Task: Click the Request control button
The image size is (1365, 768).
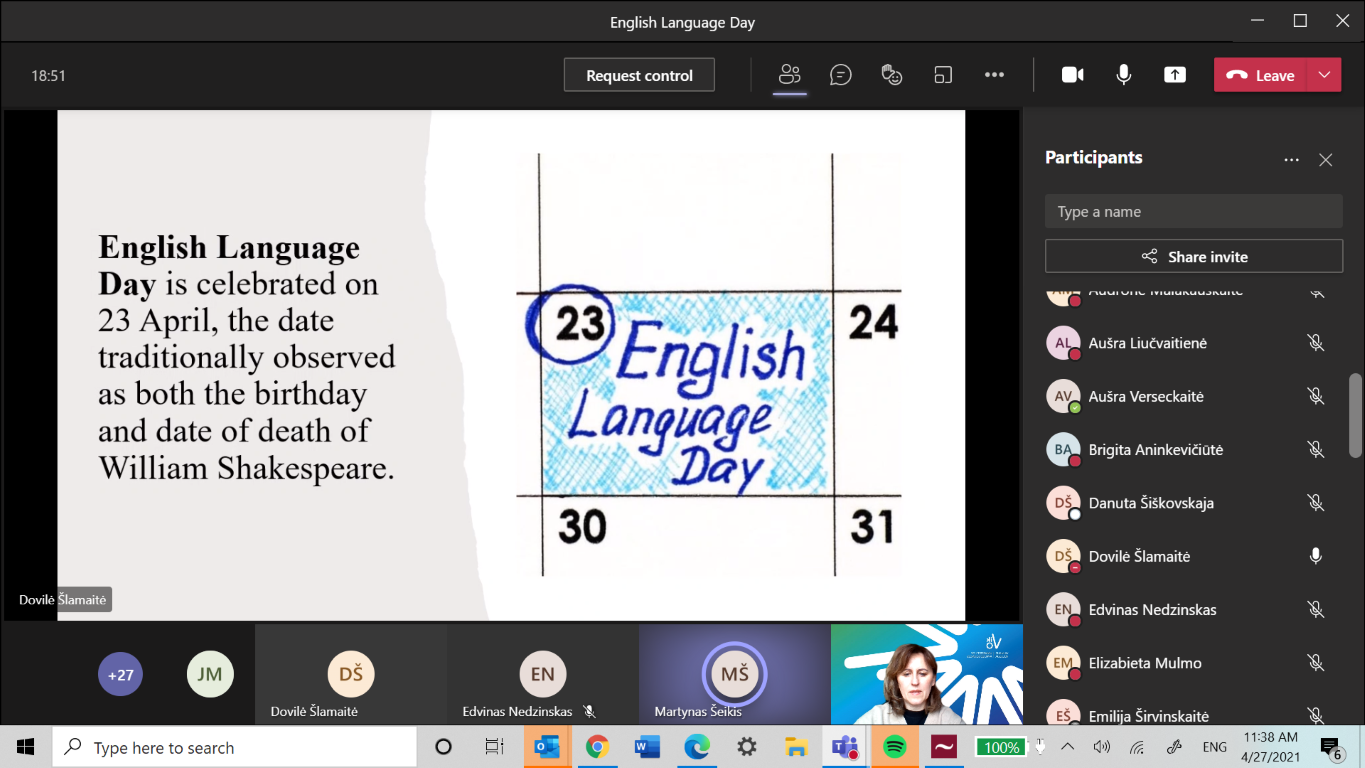Action: (639, 75)
